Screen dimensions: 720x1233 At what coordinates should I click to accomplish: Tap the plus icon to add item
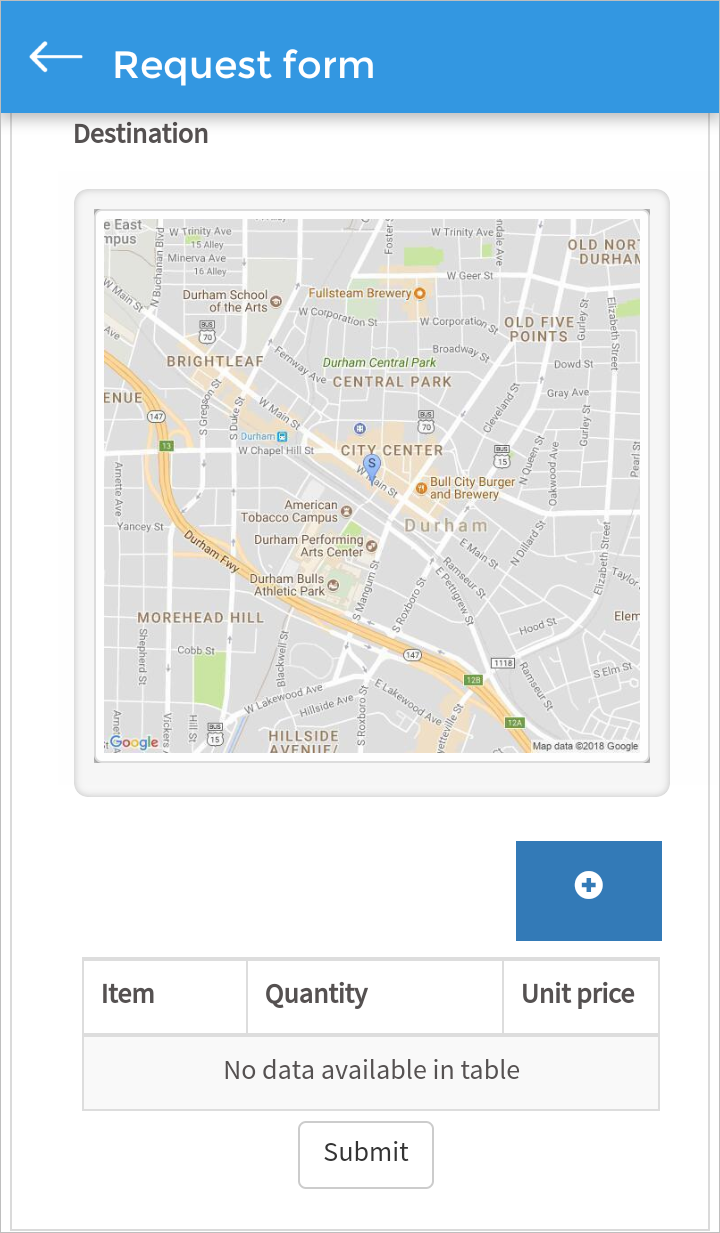coord(589,886)
